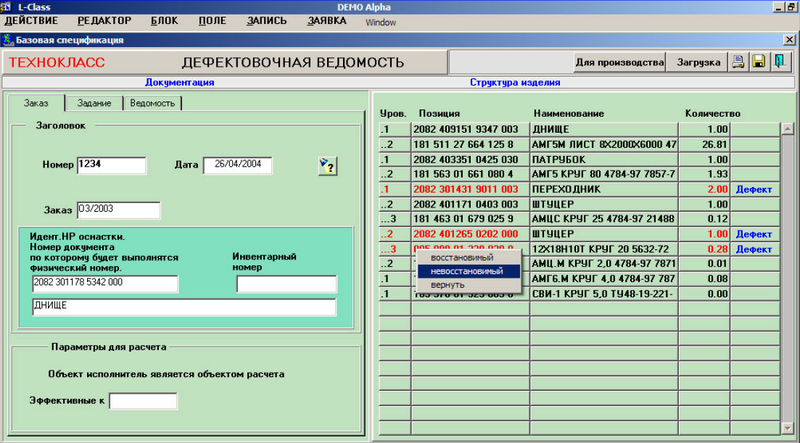Click the query help icon beside the date
Image resolution: width=800 pixels, height=443 pixels.
[328, 166]
